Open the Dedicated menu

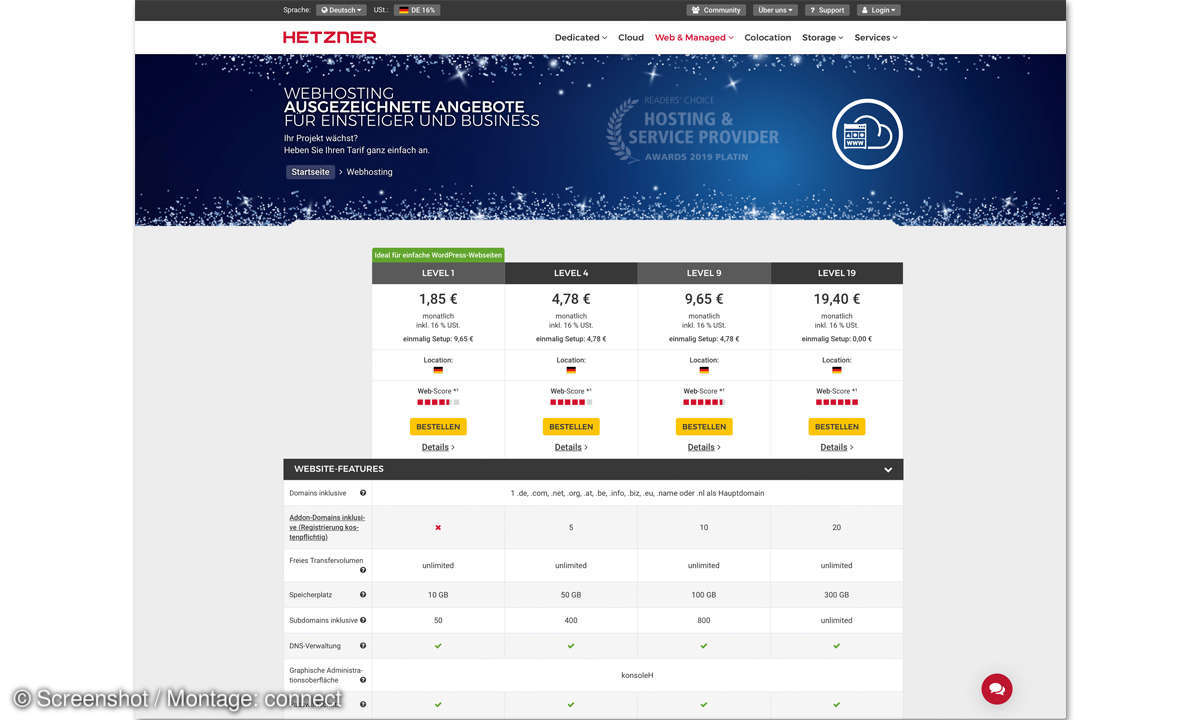point(580,37)
